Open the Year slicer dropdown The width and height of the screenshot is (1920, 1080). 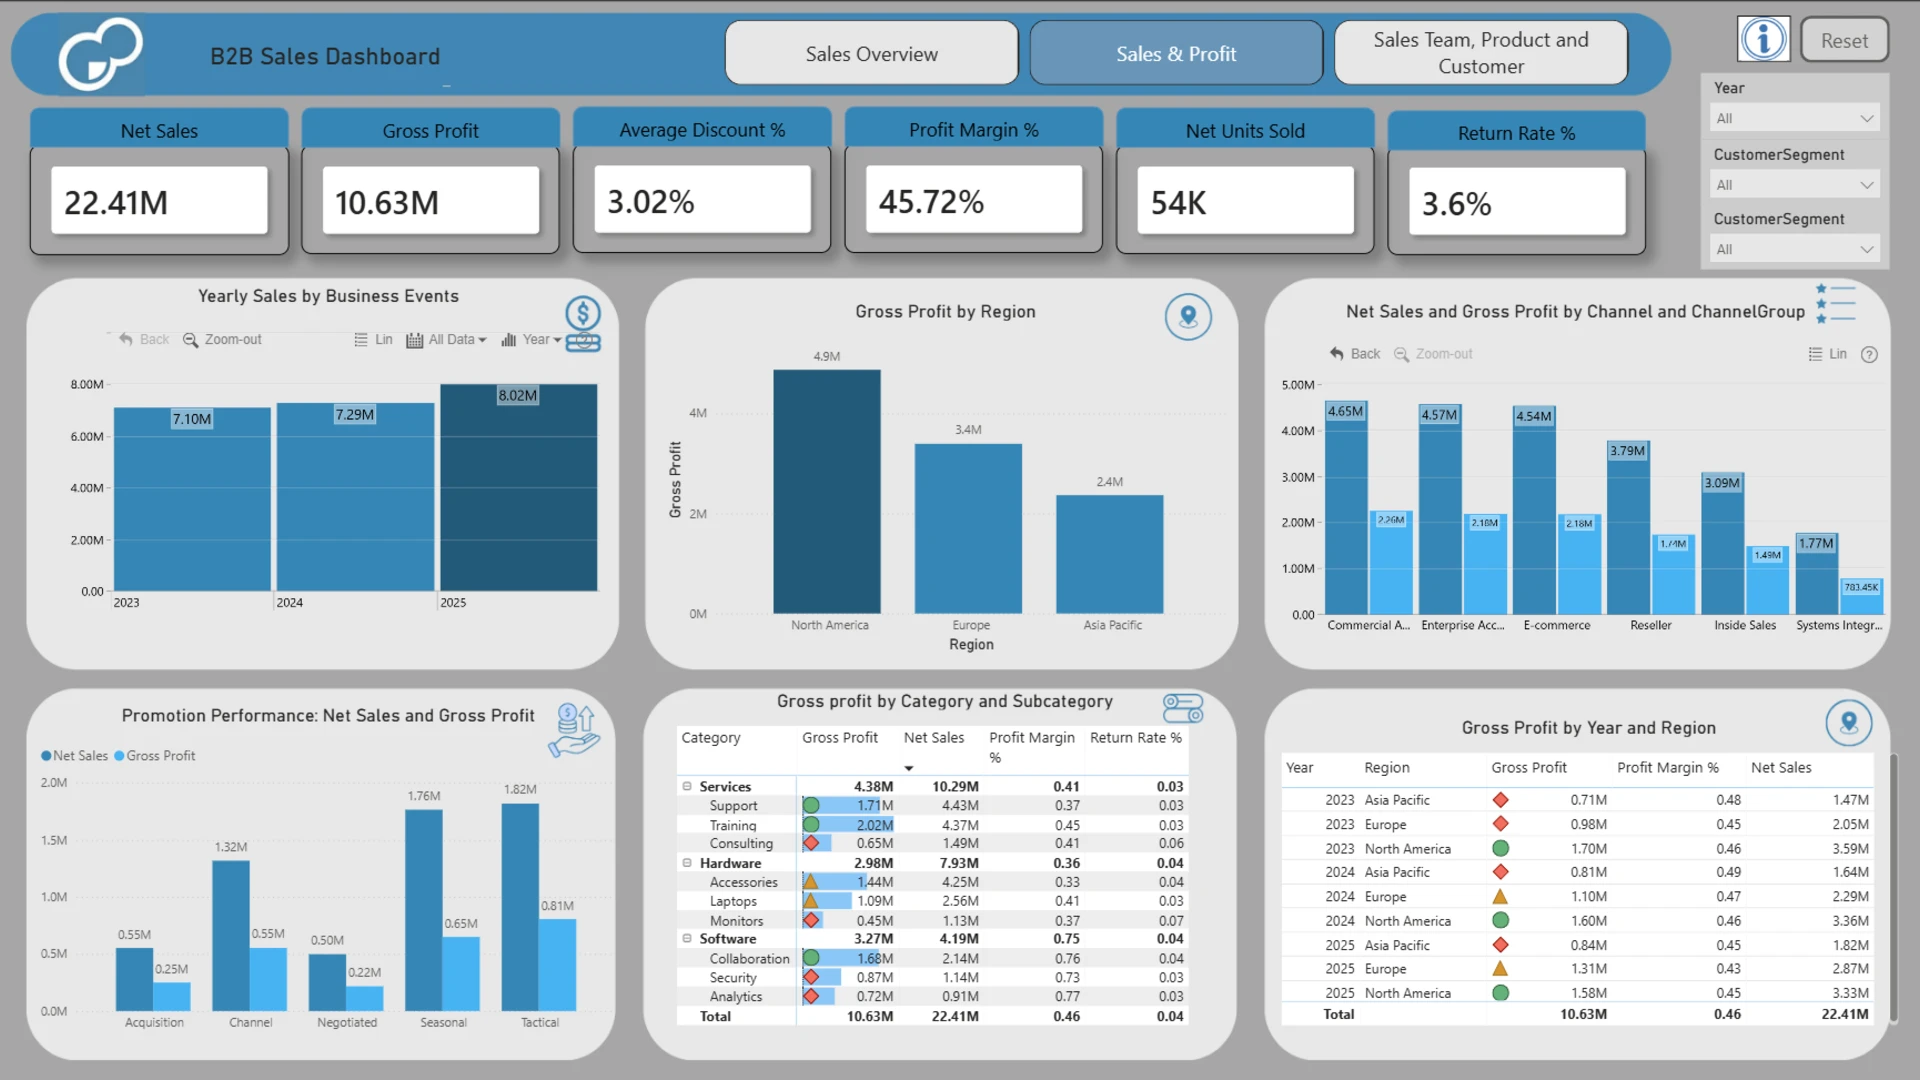click(1794, 118)
